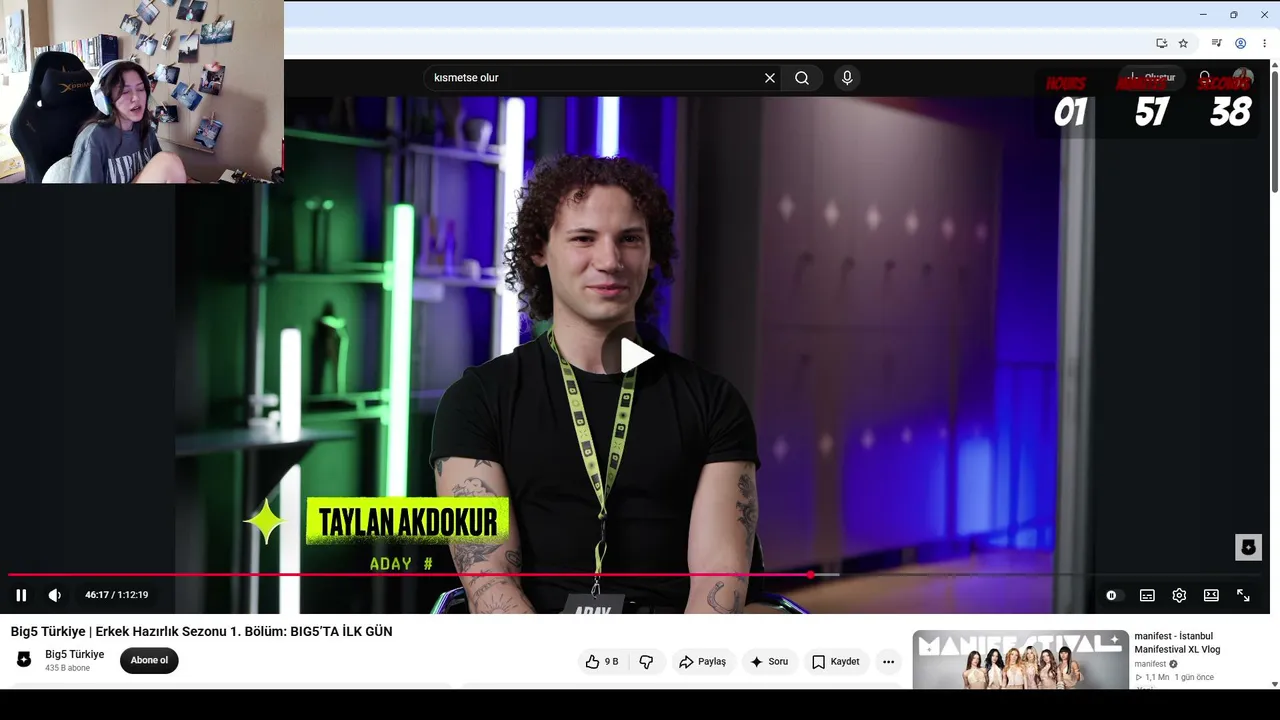
Task: Open 'manifest - İstanbul Manifestival XL Vlog' title
Action: [1177, 643]
